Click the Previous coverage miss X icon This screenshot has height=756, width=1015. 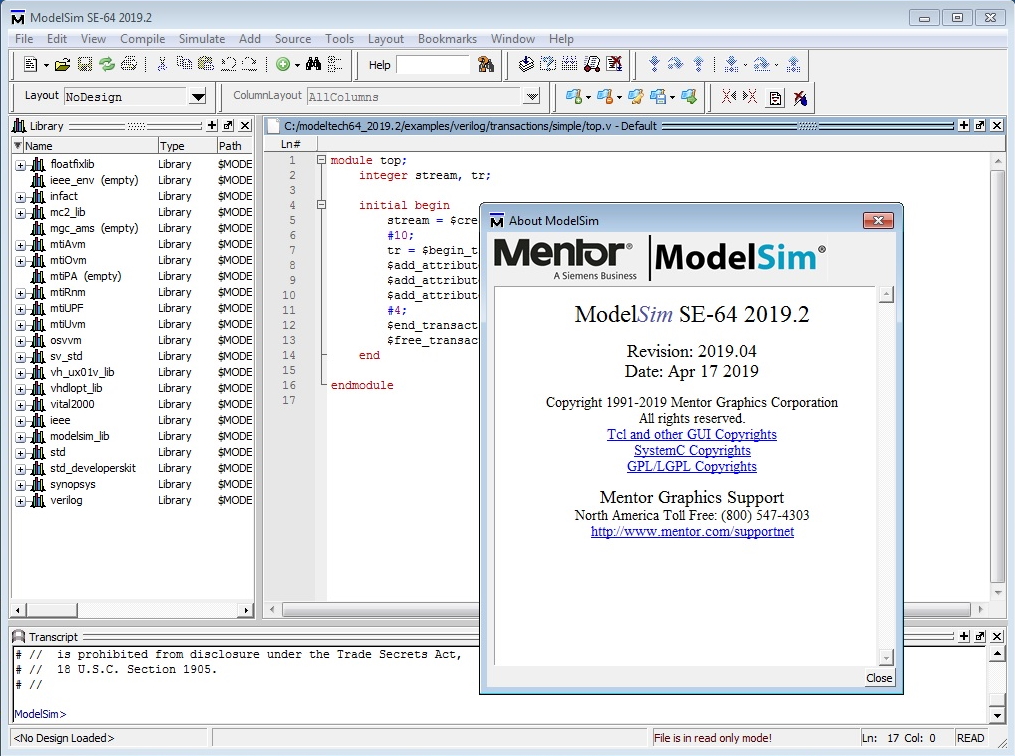pyautogui.click(x=729, y=97)
